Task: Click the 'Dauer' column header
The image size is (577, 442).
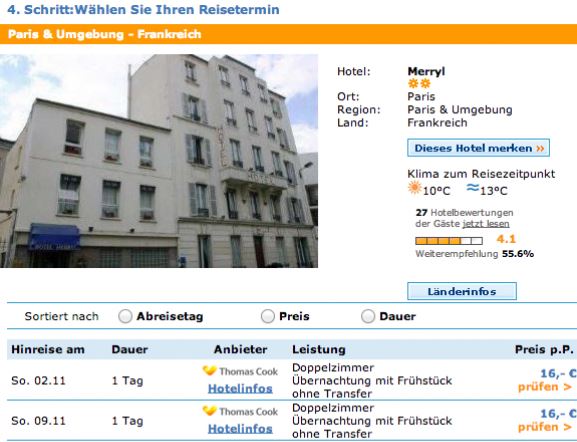Action: coord(130,349)
